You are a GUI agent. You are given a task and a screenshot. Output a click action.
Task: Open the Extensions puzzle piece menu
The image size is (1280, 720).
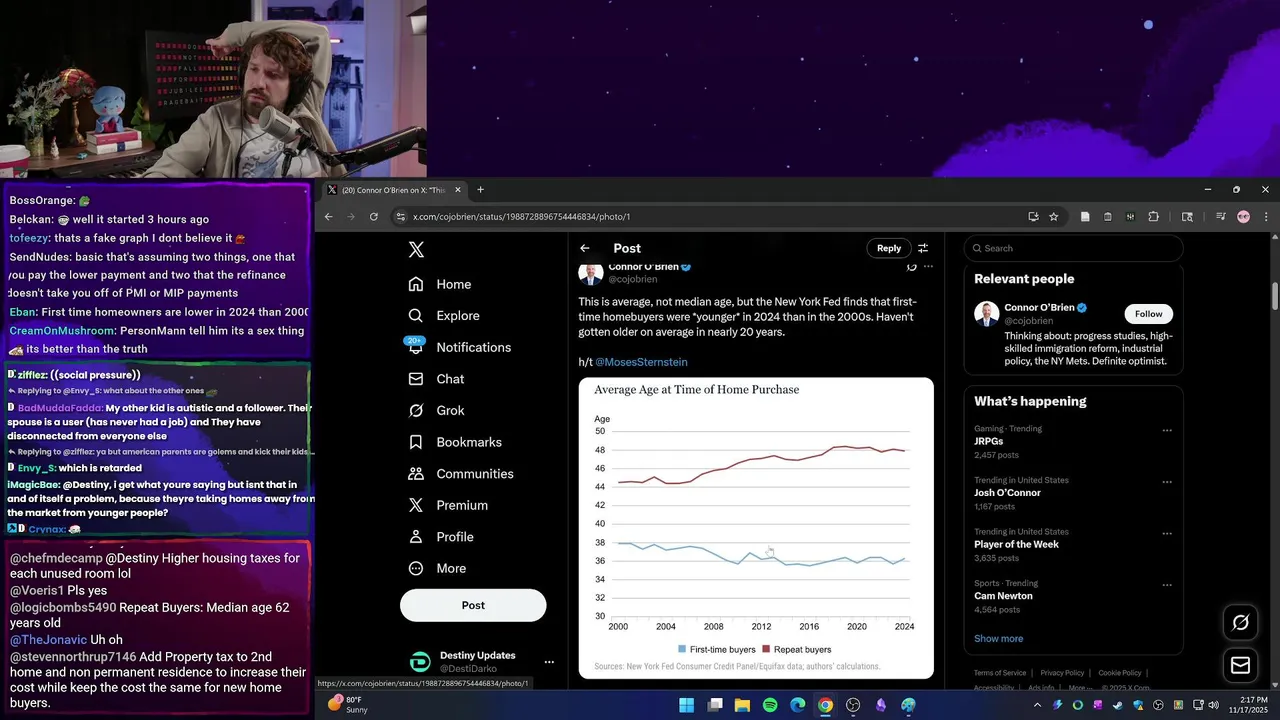pos(1153,216)
